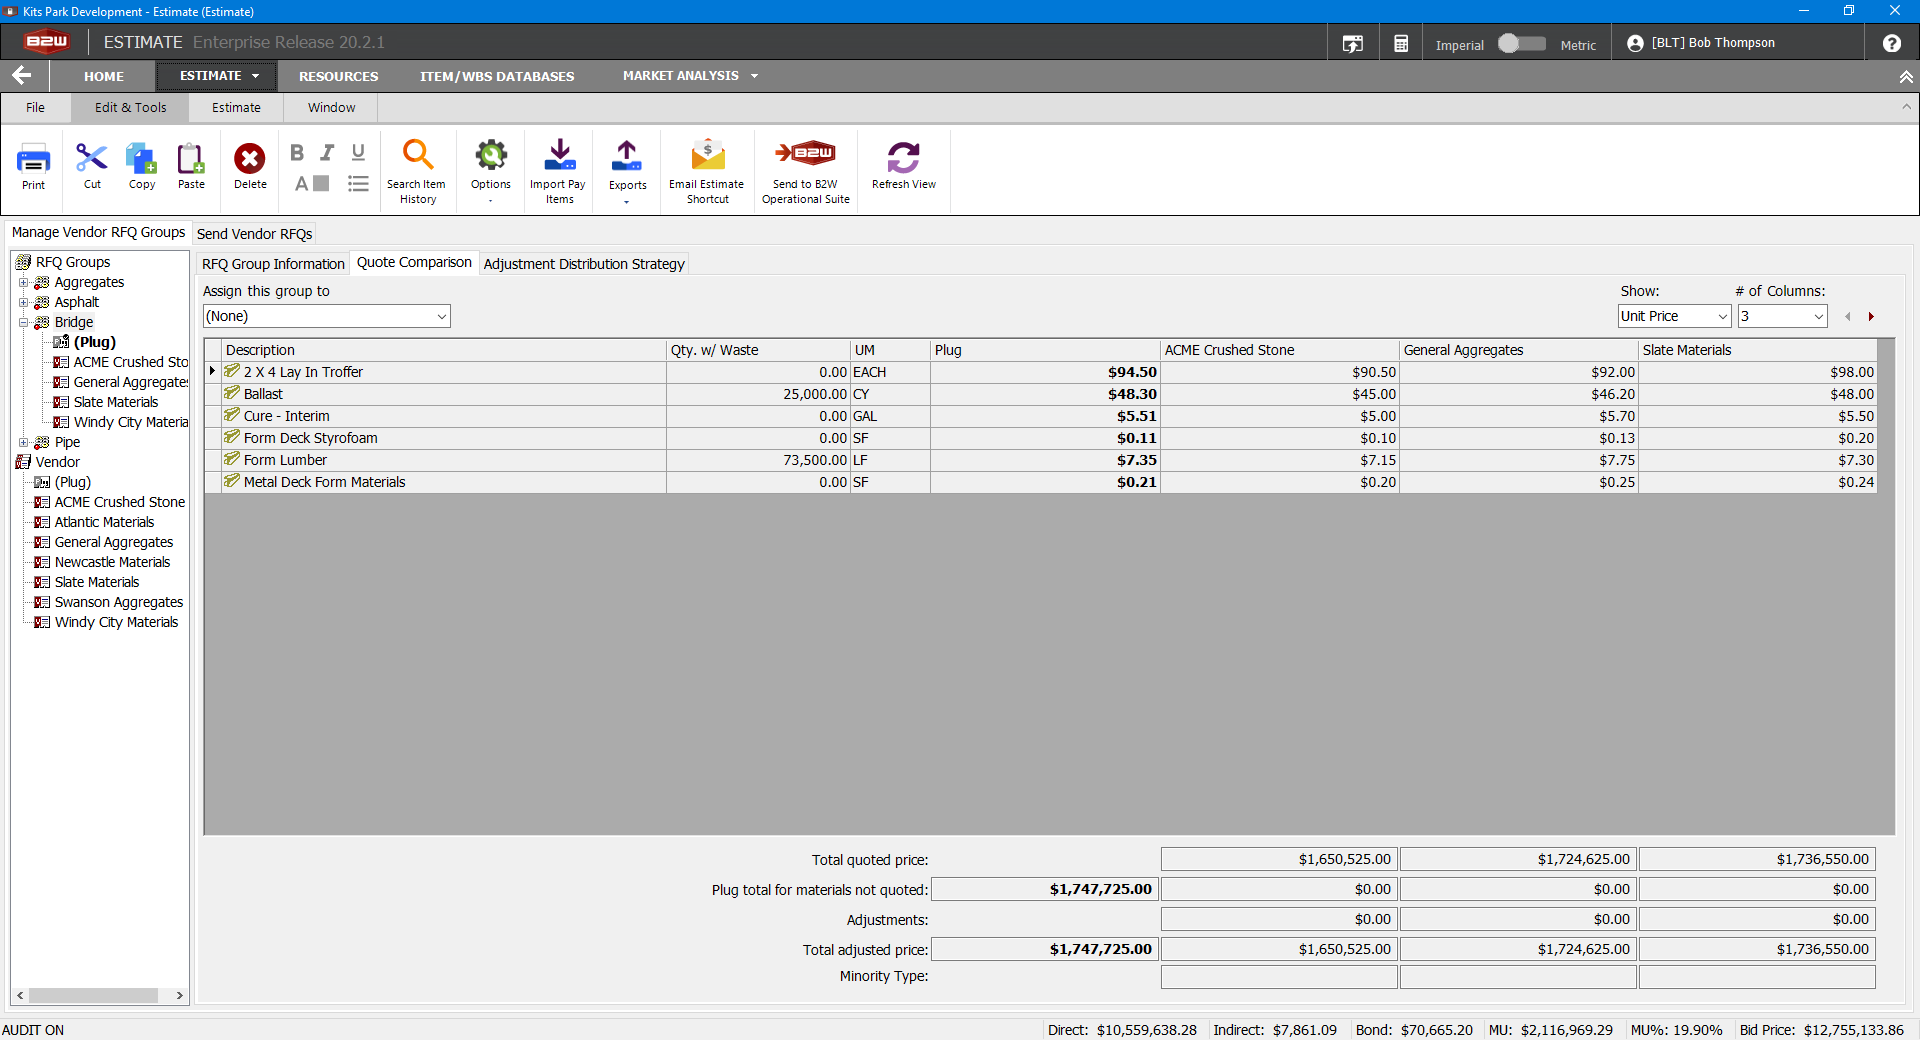The image size is (1920, 1040).
Task: Open the calculator icon in header
Action: [x=1401, y=44]
